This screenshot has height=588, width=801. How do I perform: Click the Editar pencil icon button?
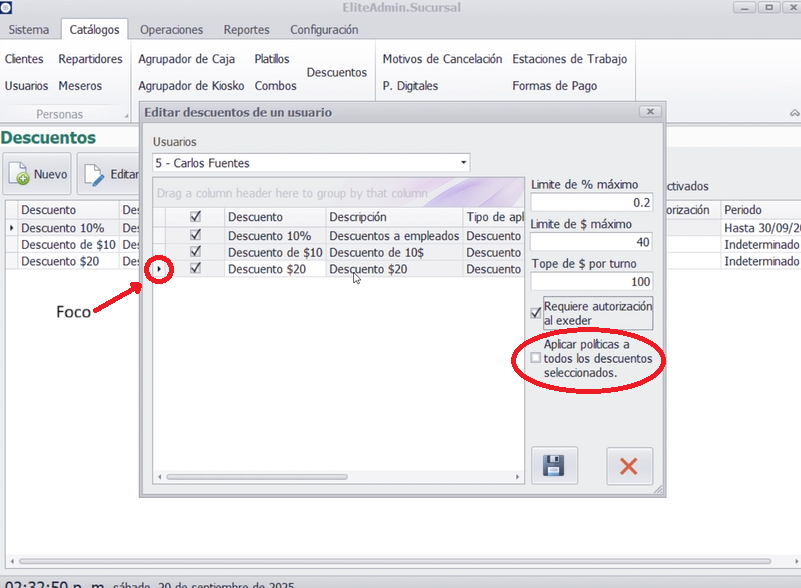click(110, 175)
